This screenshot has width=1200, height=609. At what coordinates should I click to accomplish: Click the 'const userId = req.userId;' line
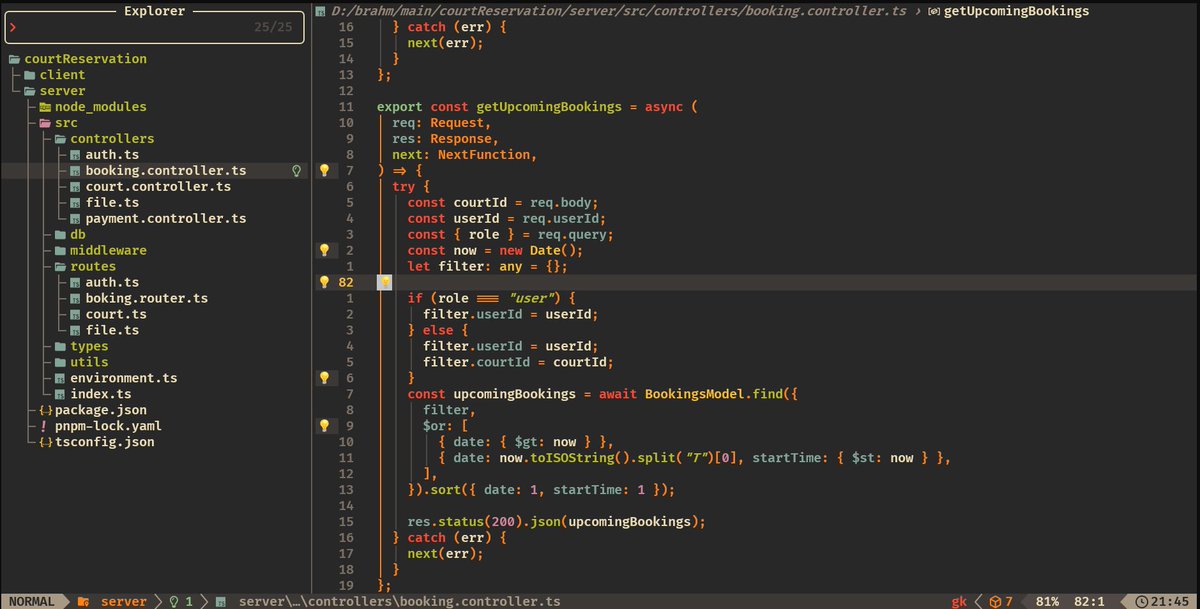click(507, 219)
